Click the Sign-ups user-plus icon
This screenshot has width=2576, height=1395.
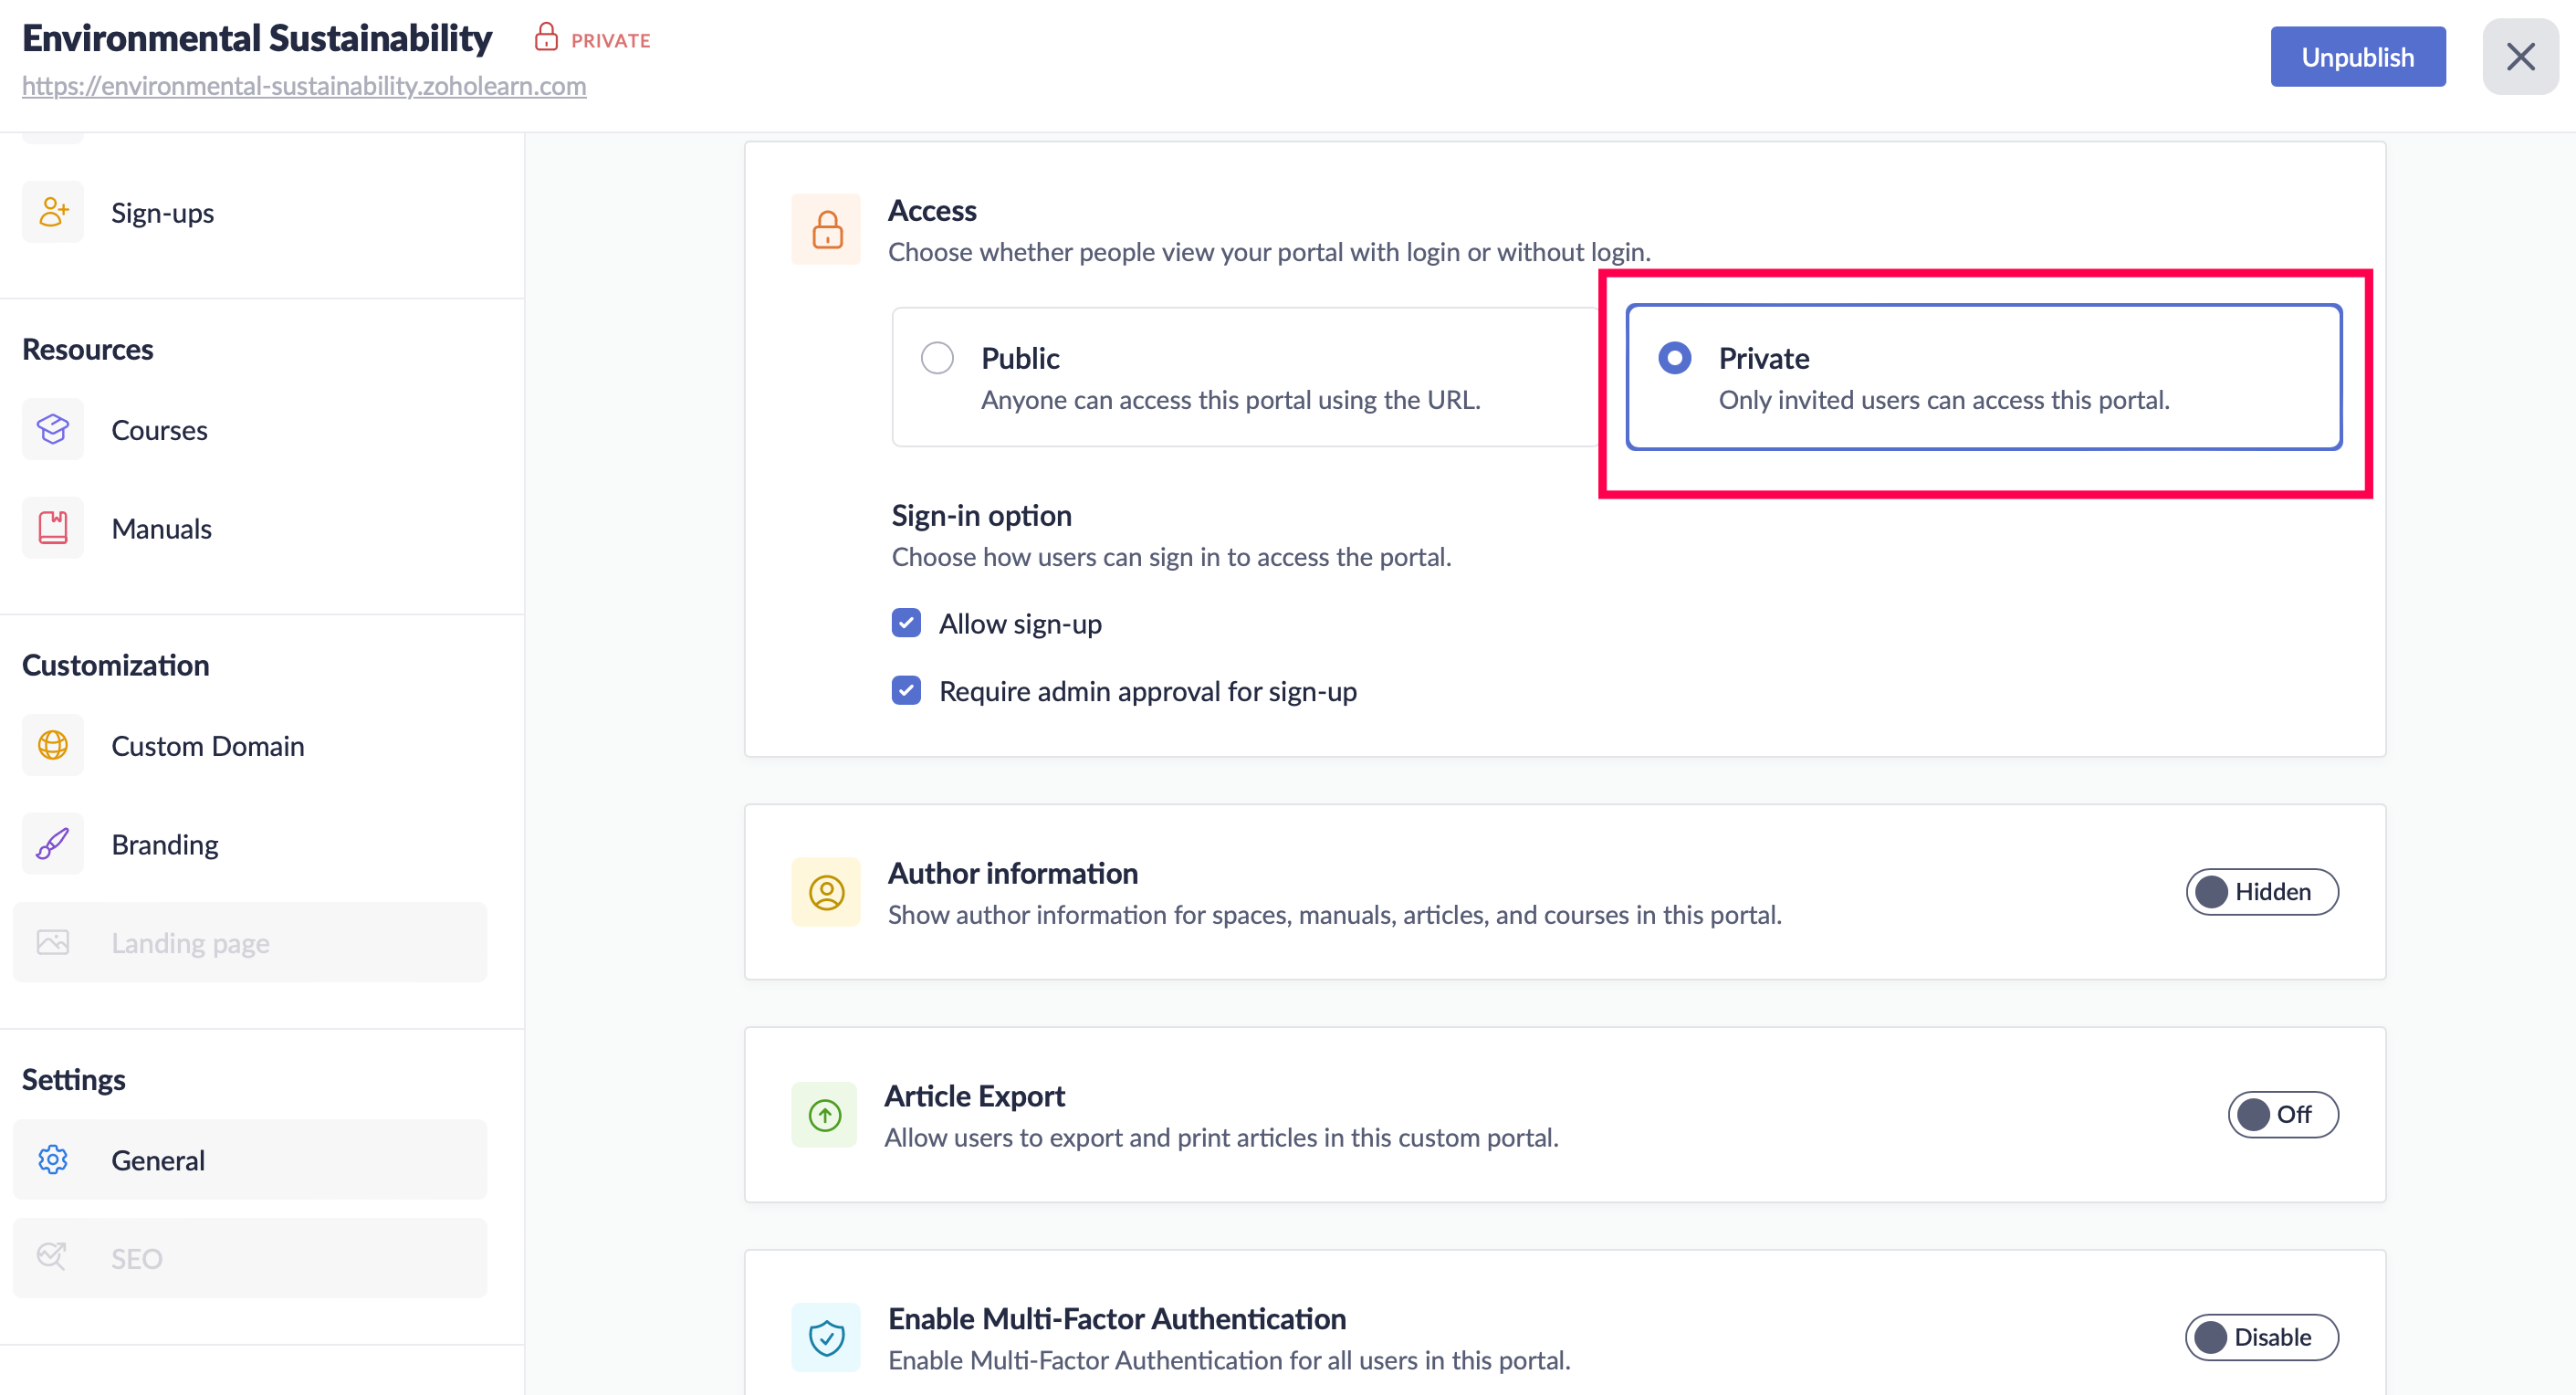[x=53, y=212]
